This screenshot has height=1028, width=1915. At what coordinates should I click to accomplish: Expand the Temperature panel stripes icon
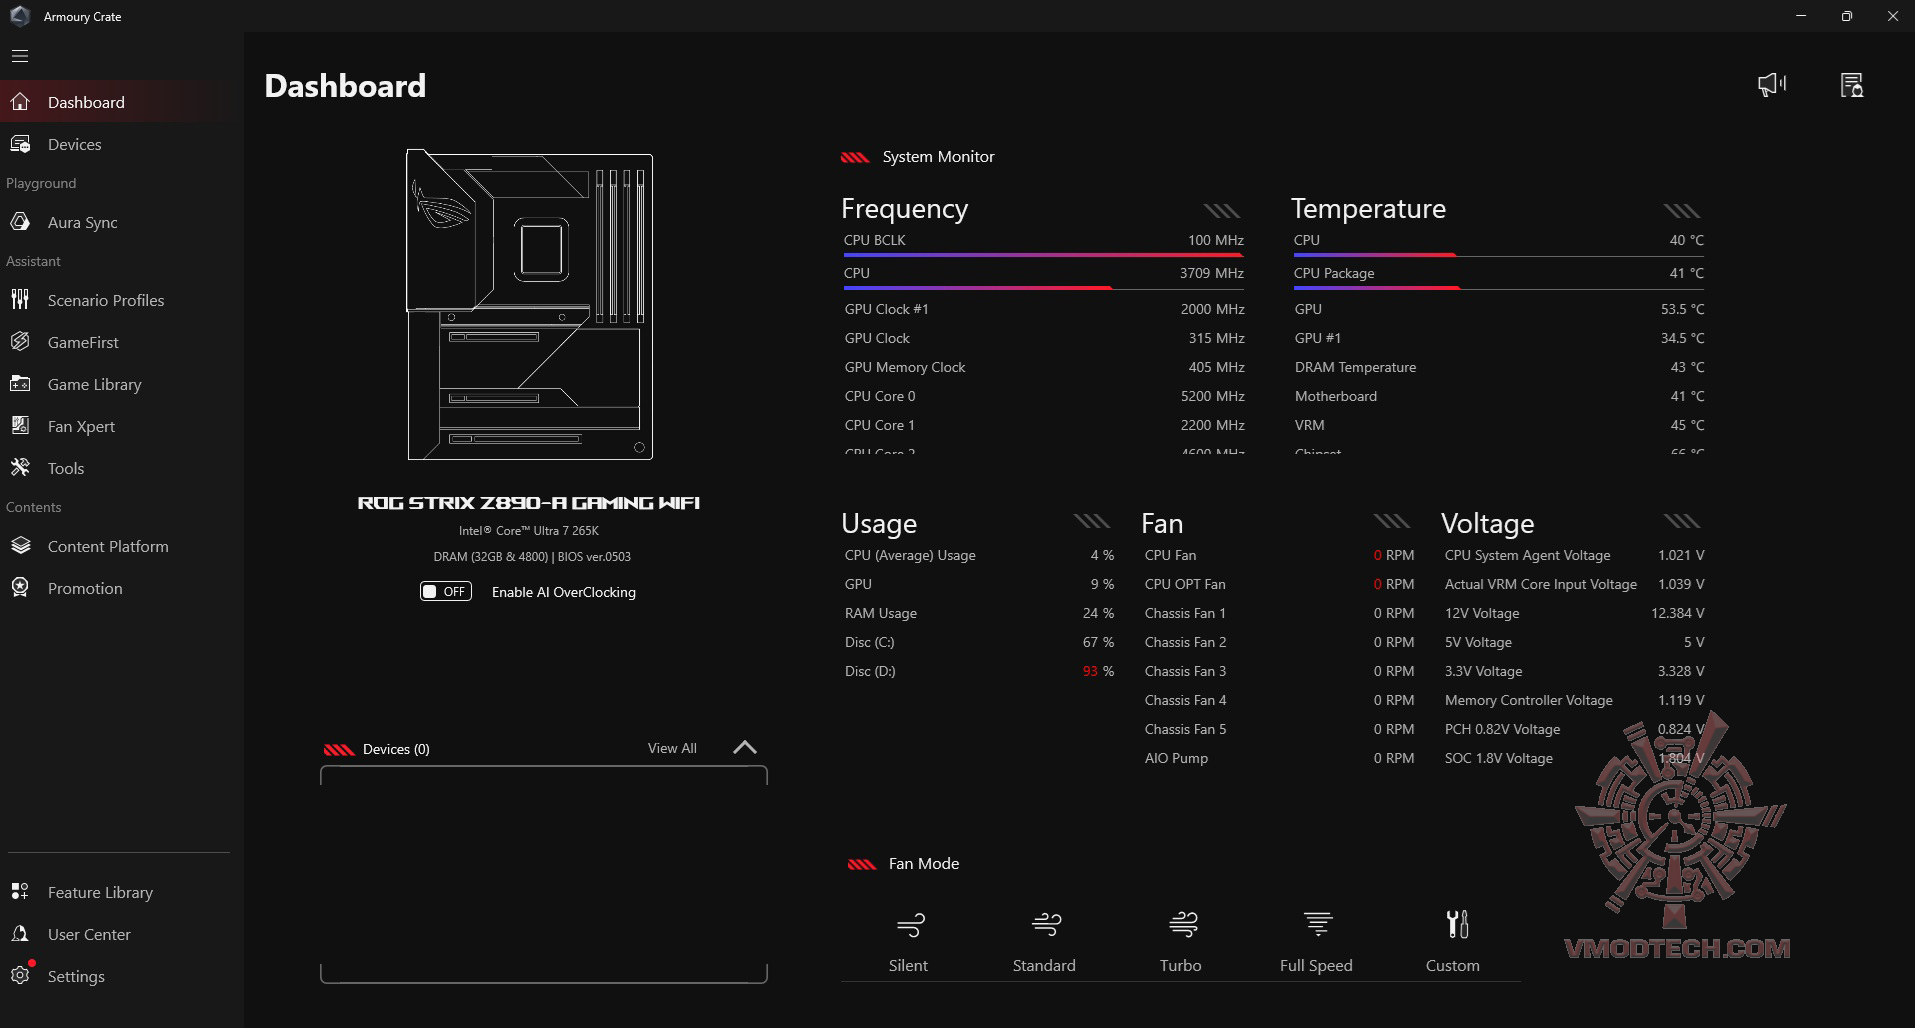1682,211
